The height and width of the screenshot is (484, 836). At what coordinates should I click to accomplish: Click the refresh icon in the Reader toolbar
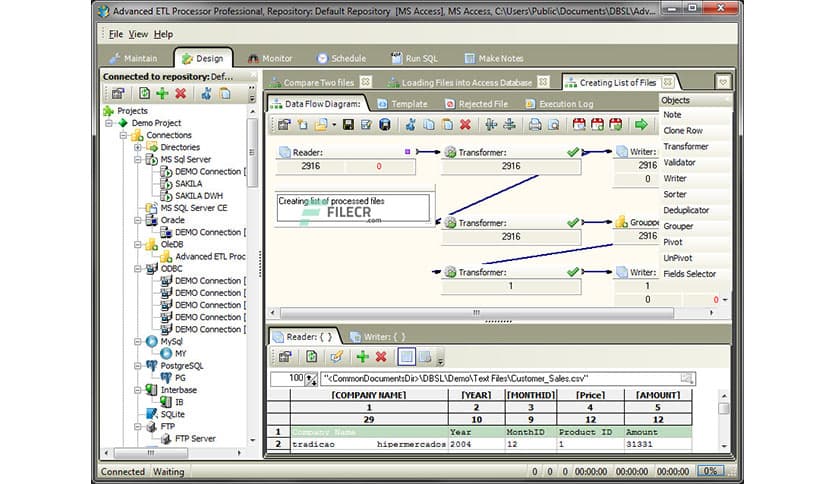click(x=311, y=357)
